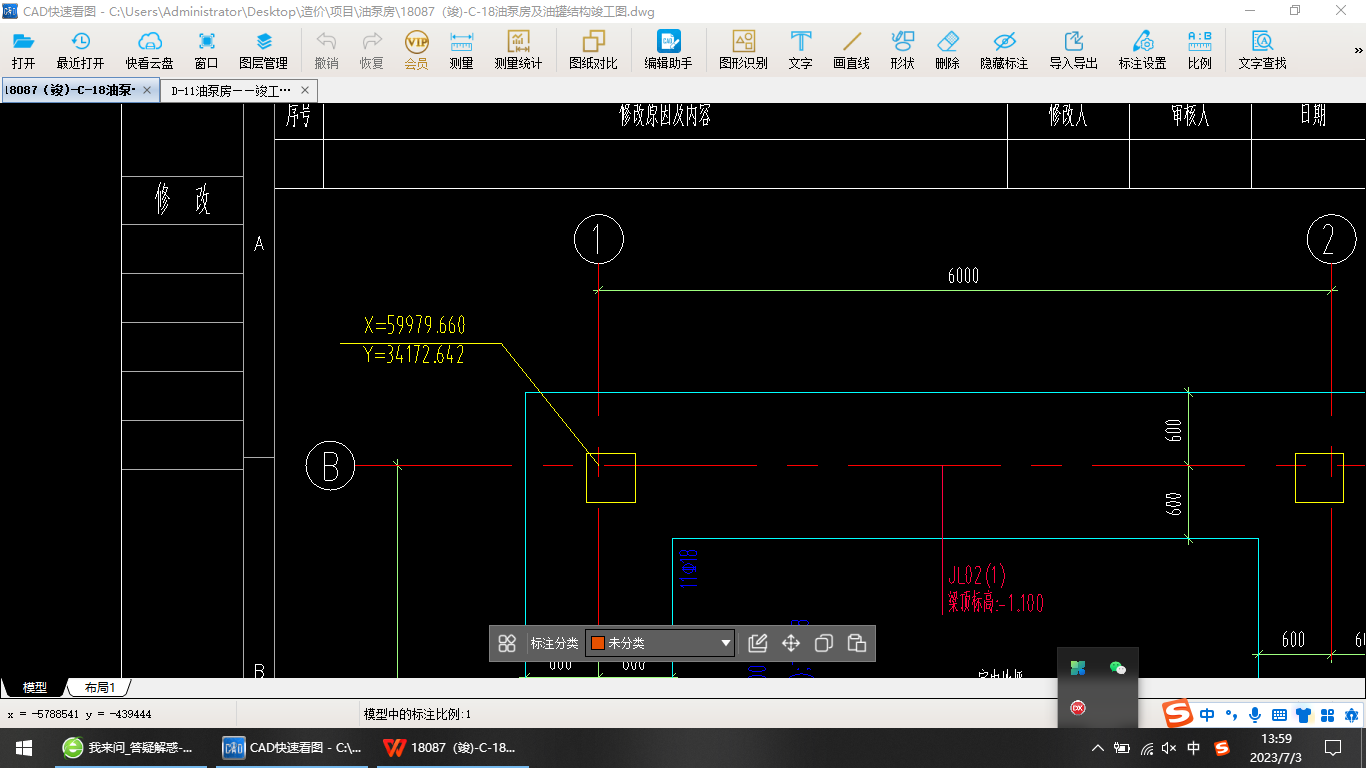Toggle the muted volume tray icon
This screenshot has height=768, width=1366.
click(1170, 748)
